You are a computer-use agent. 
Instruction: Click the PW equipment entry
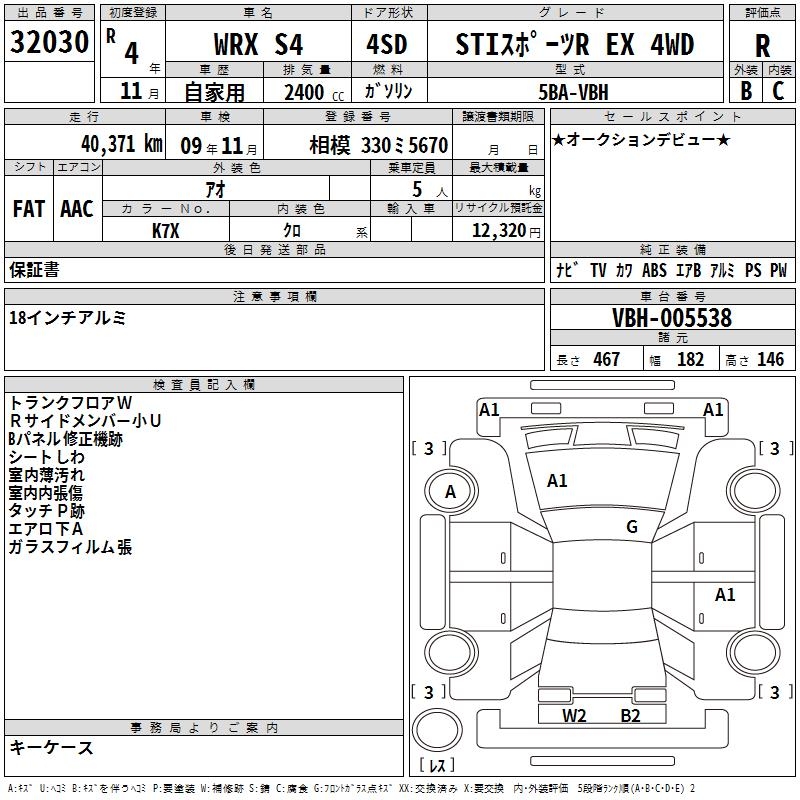tap(779, 270)
